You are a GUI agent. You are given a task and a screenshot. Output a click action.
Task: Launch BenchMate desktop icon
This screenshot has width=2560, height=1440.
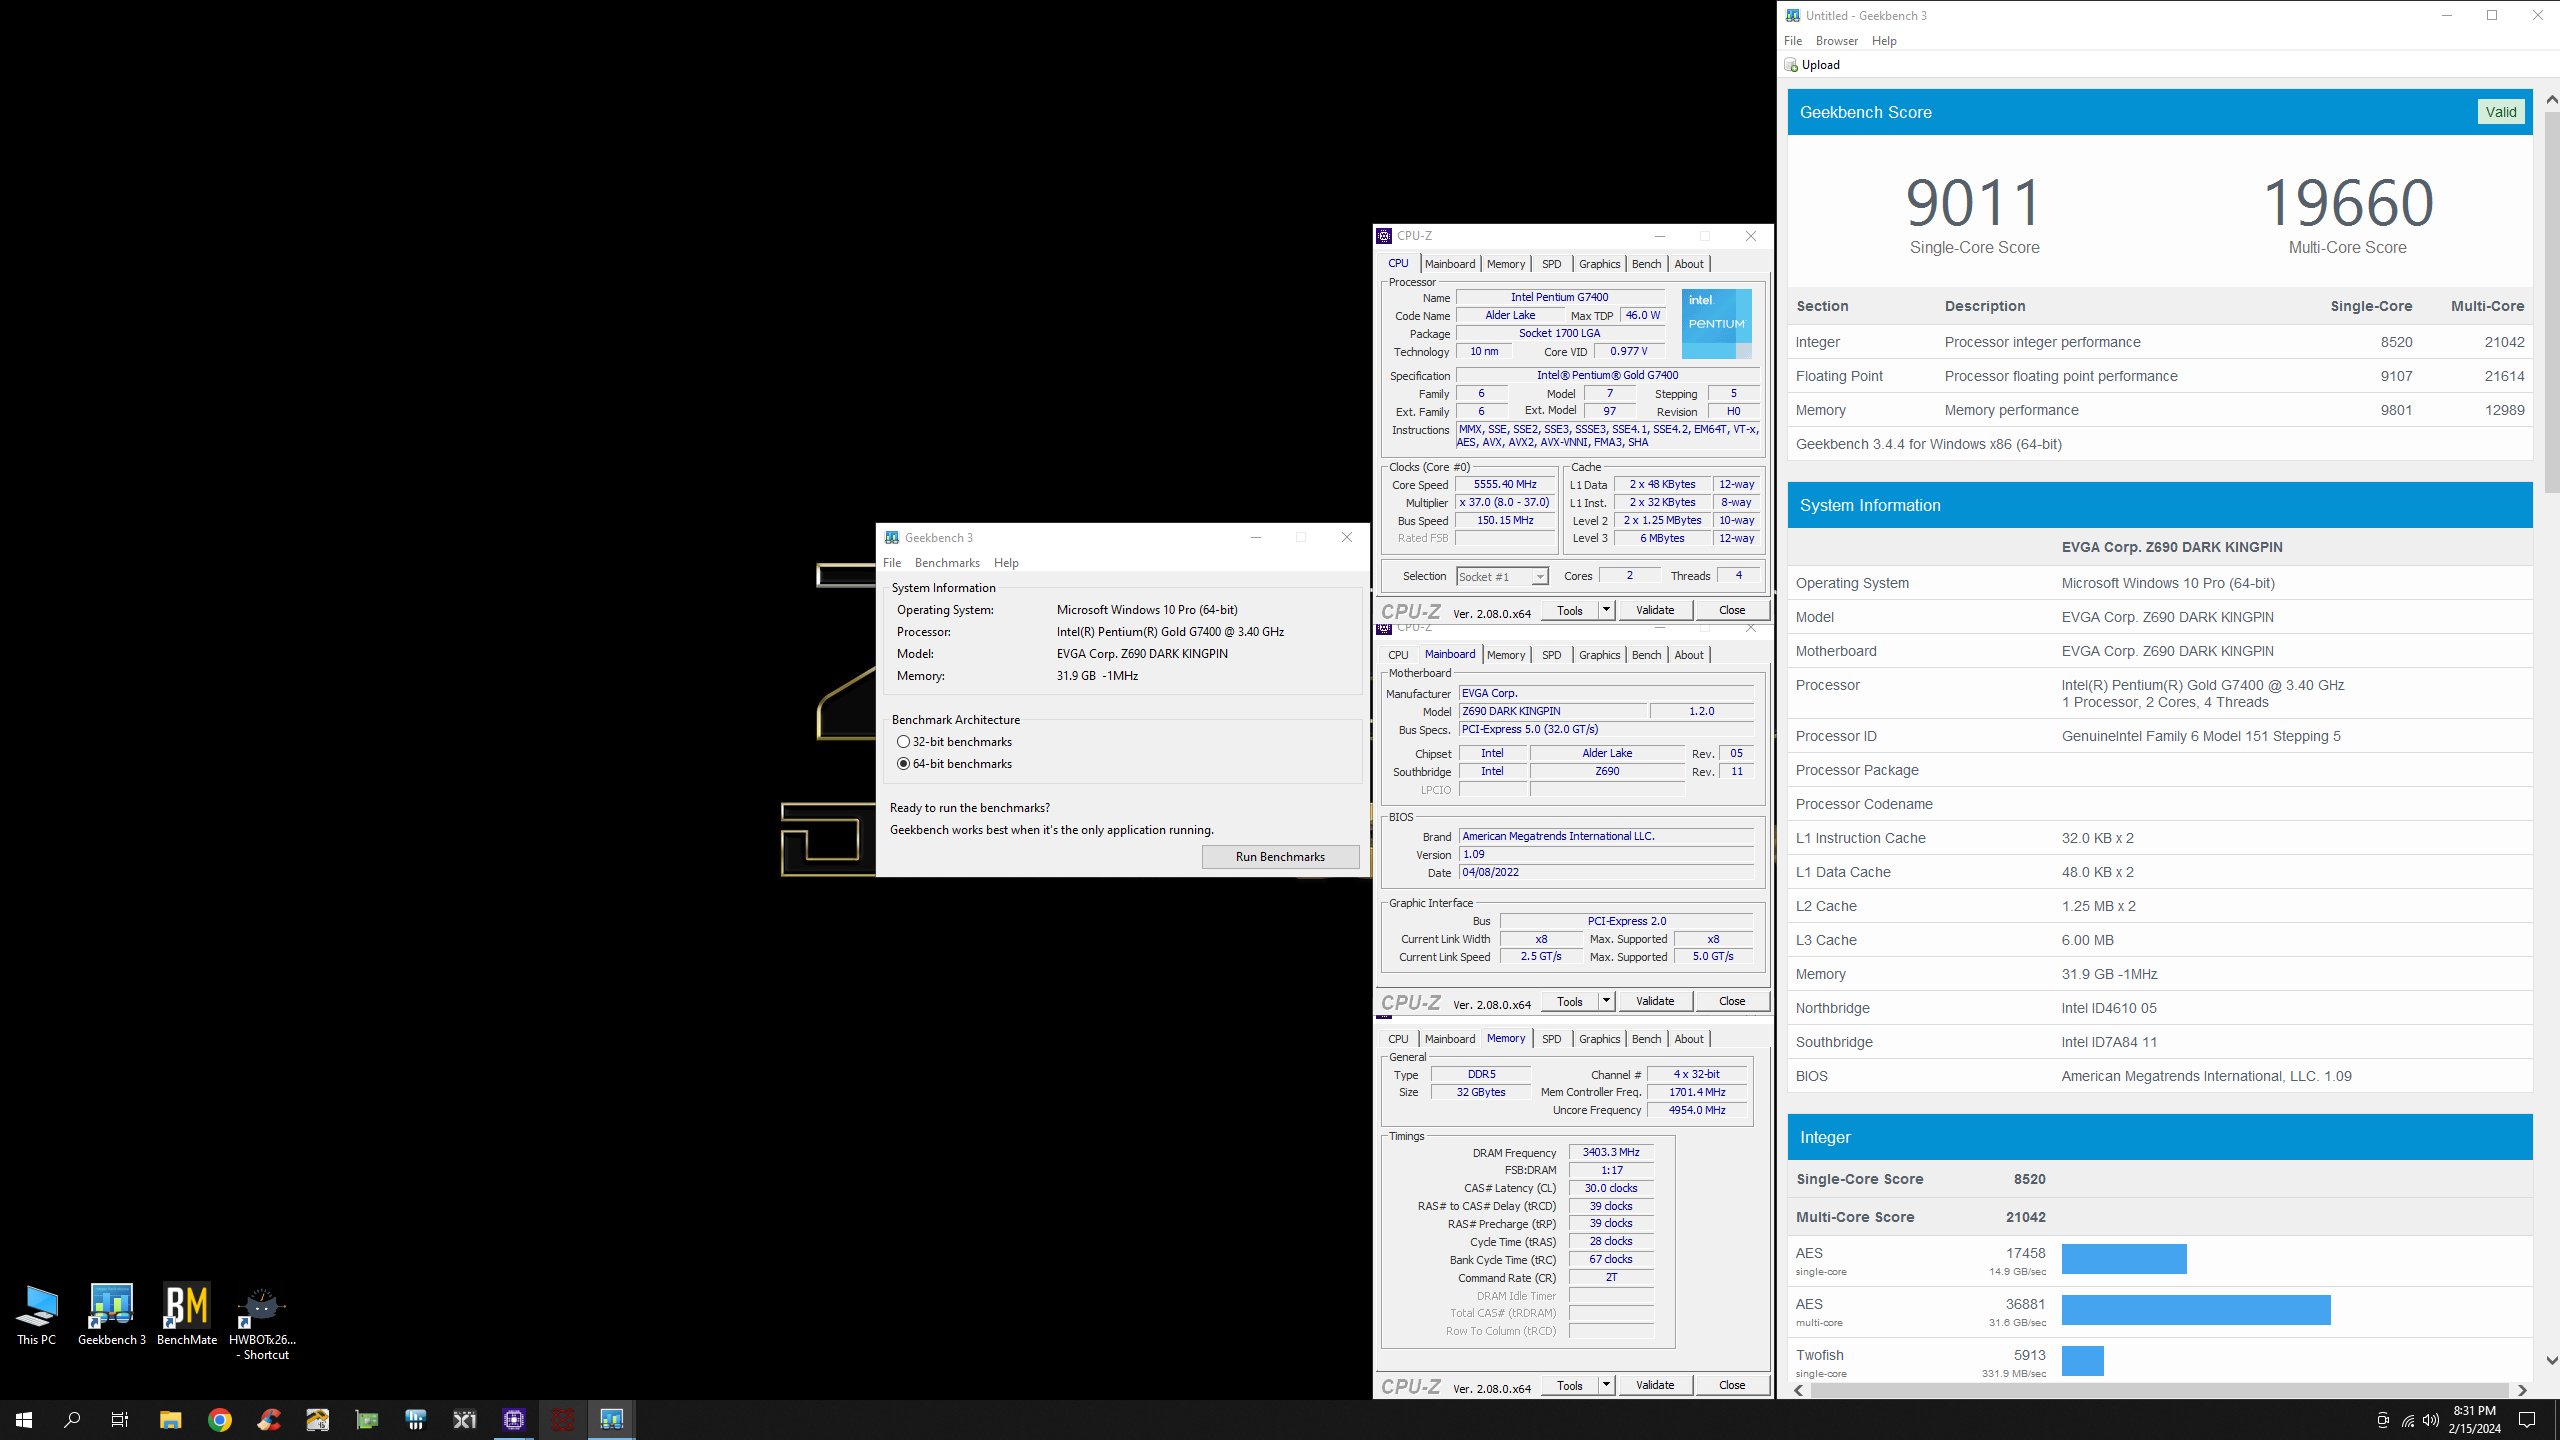coord(187,1314)
